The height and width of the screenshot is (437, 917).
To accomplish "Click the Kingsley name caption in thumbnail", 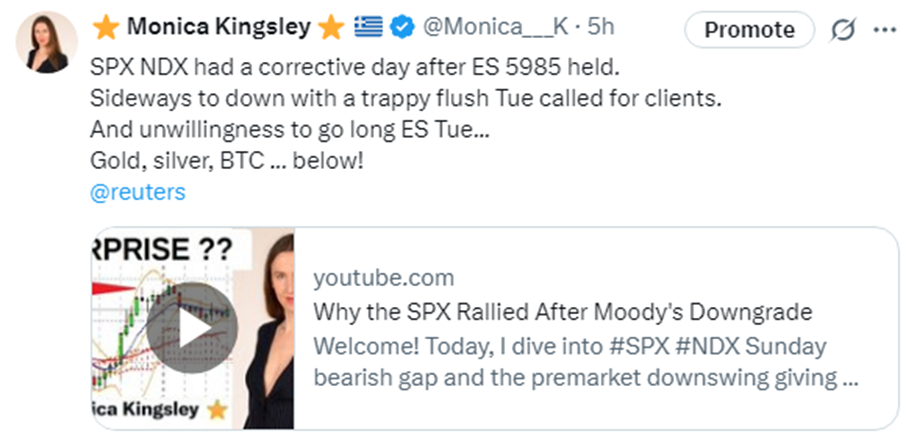I will click(x=150, y=411).
